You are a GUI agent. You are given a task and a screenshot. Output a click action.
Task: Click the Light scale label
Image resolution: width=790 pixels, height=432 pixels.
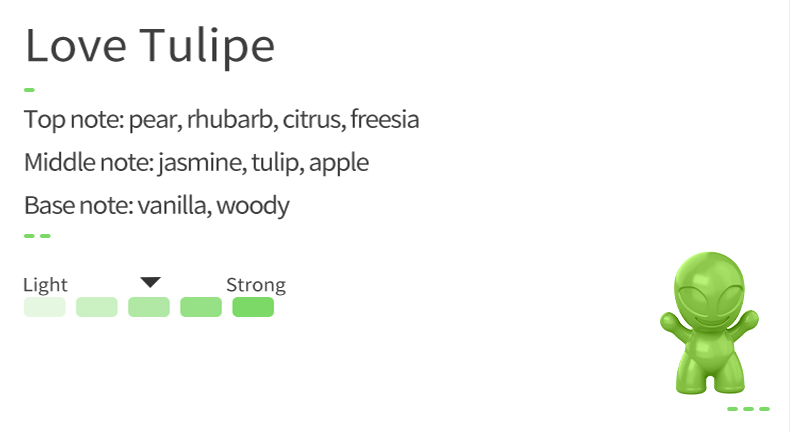coord(45,285)
